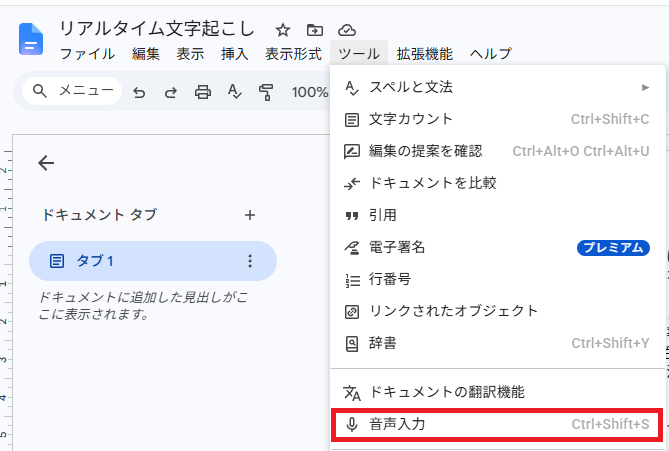Image resolution: width=669 pixels, height=451 pixels.
Task: Star the document リアルタイム文字起こし
Action: [282, 30]
